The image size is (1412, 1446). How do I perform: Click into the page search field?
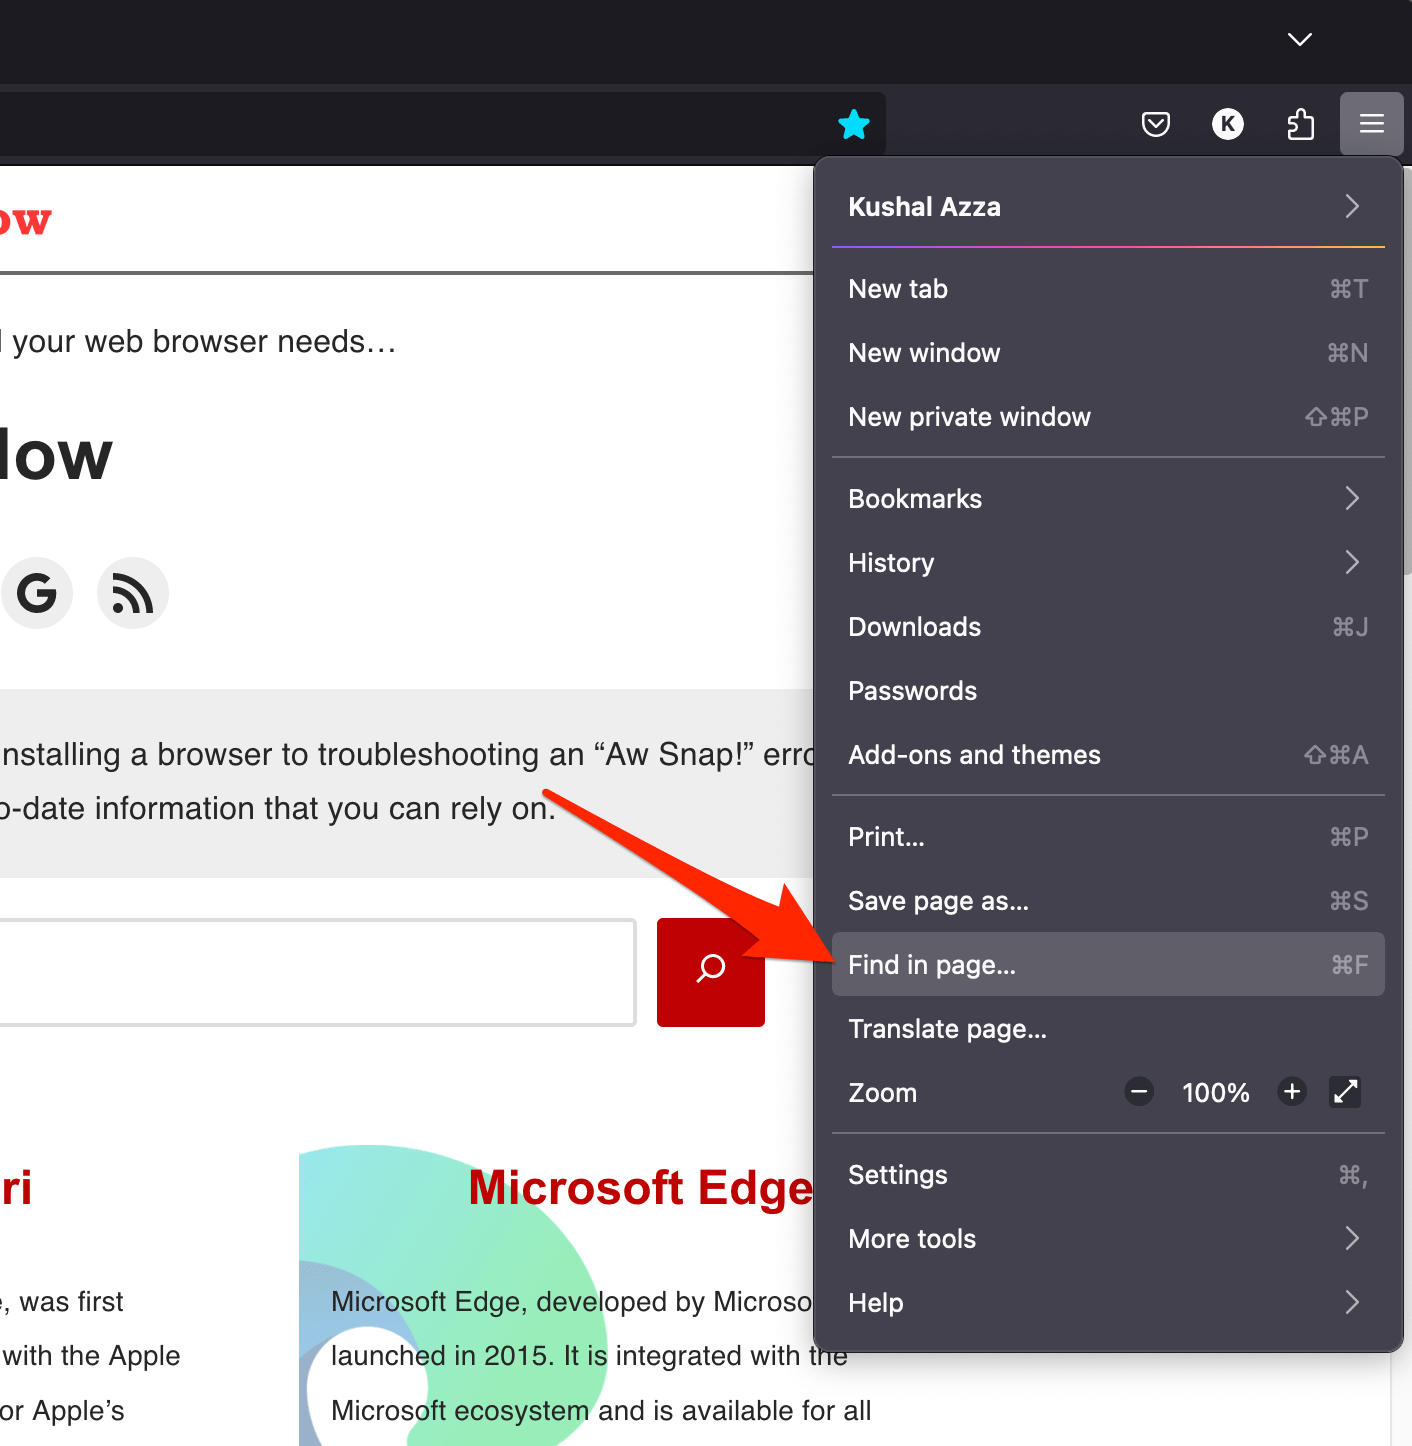click(x=316, y=972)
